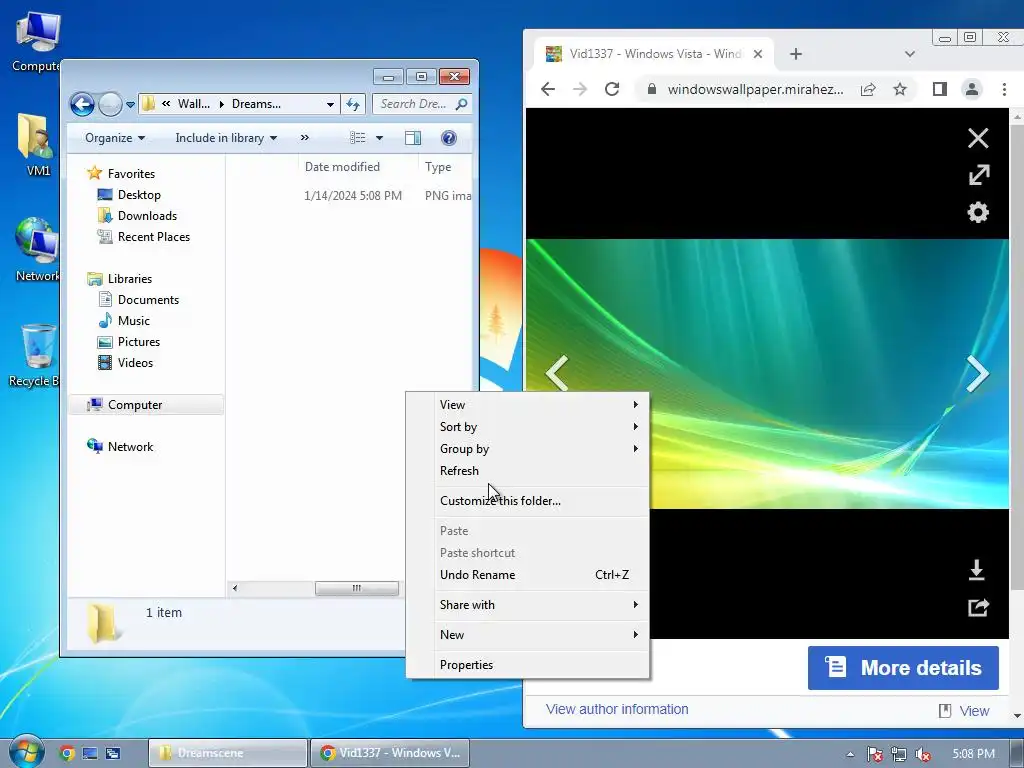1024x768 pixels.
Task: Open the Organize menu
Action: coord(115,138)
